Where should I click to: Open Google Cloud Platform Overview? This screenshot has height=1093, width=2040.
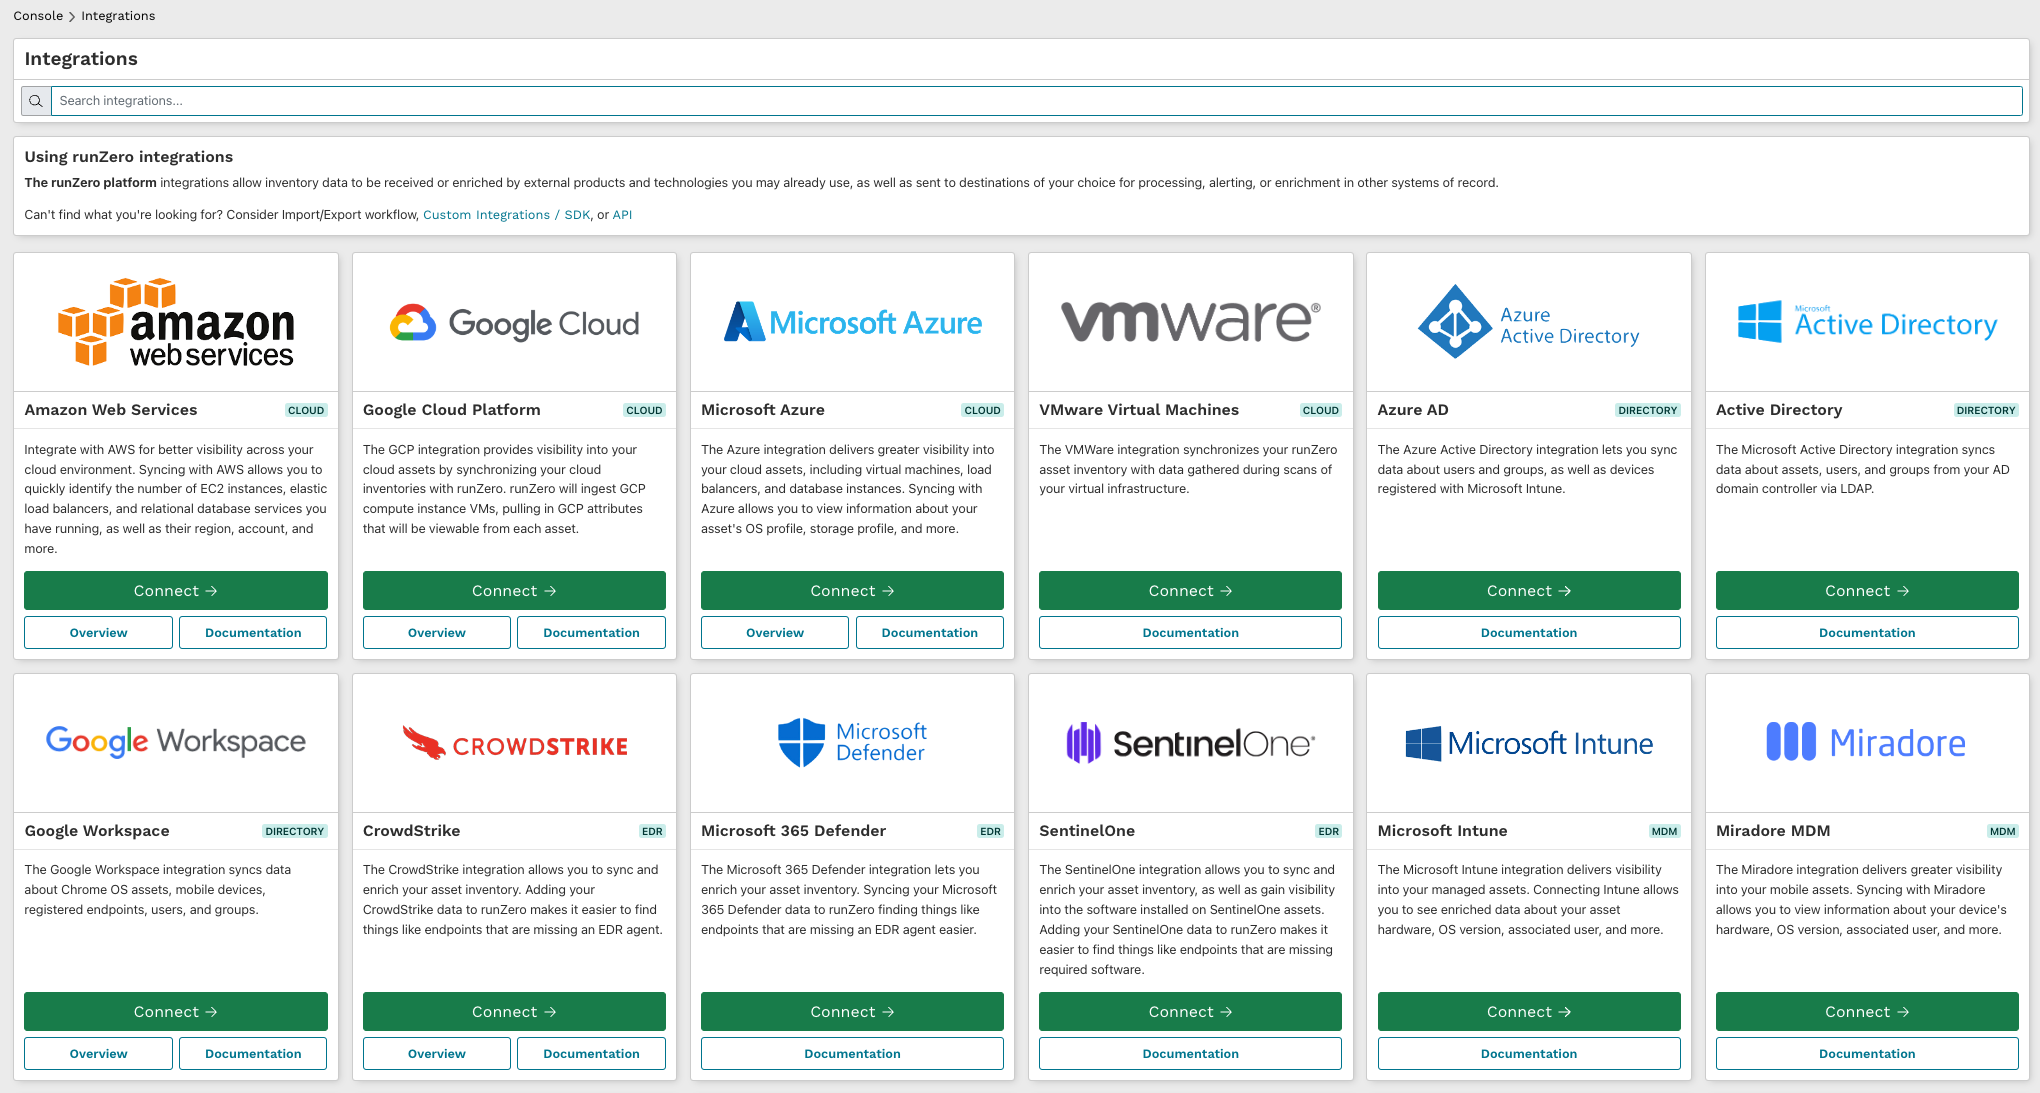(437, 633)
